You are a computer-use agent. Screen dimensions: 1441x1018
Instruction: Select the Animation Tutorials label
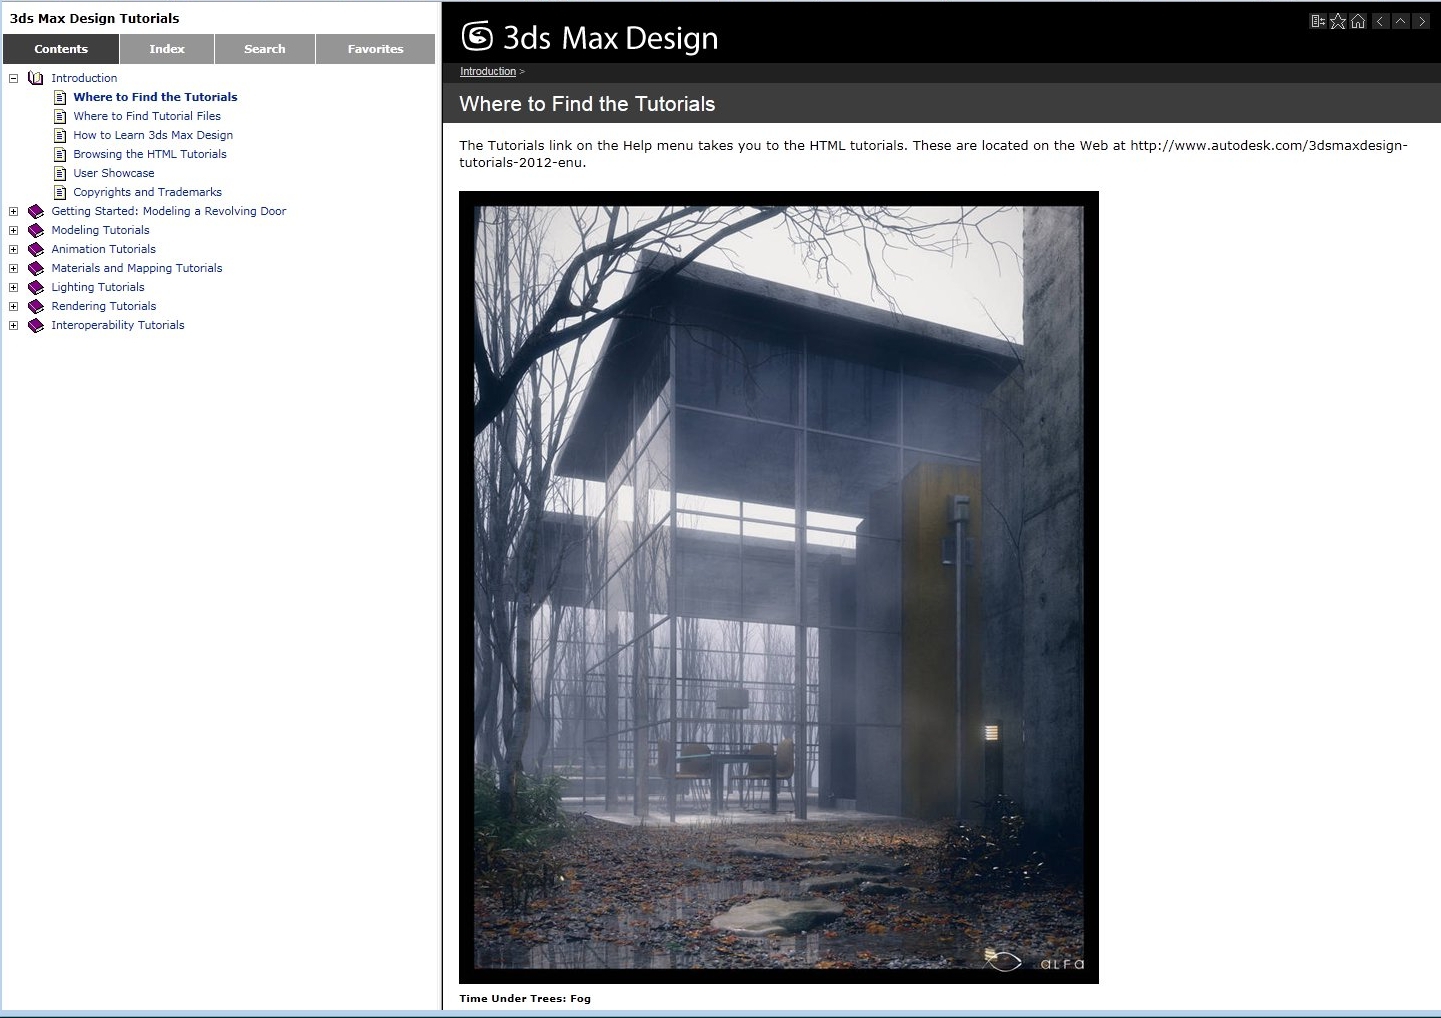104,249
